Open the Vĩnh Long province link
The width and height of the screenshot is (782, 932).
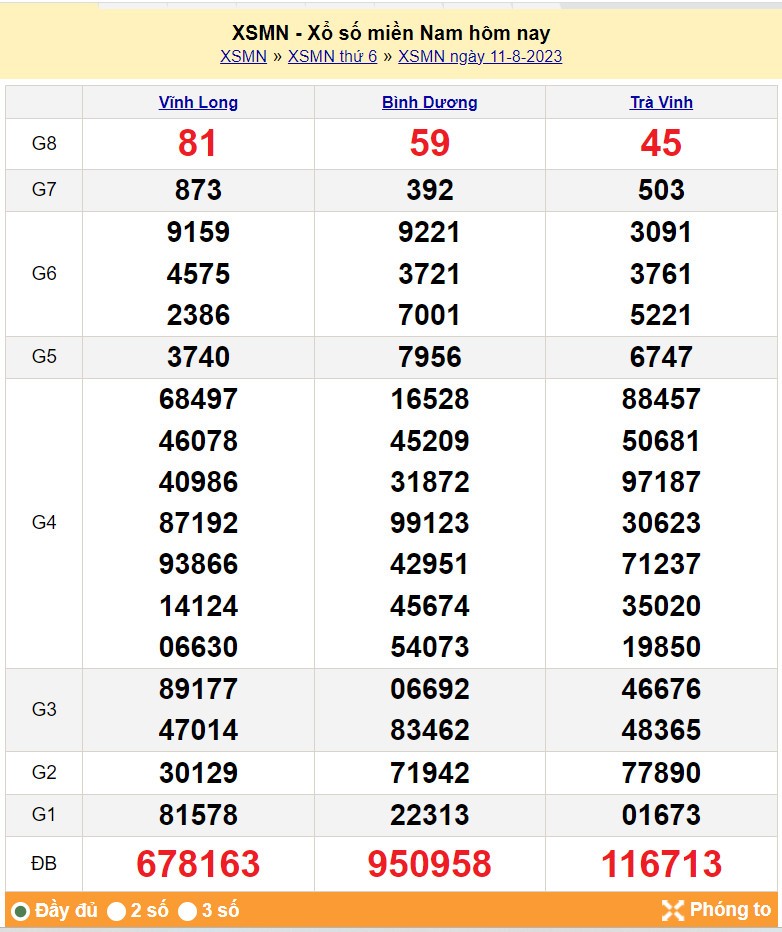pos(198,102)
